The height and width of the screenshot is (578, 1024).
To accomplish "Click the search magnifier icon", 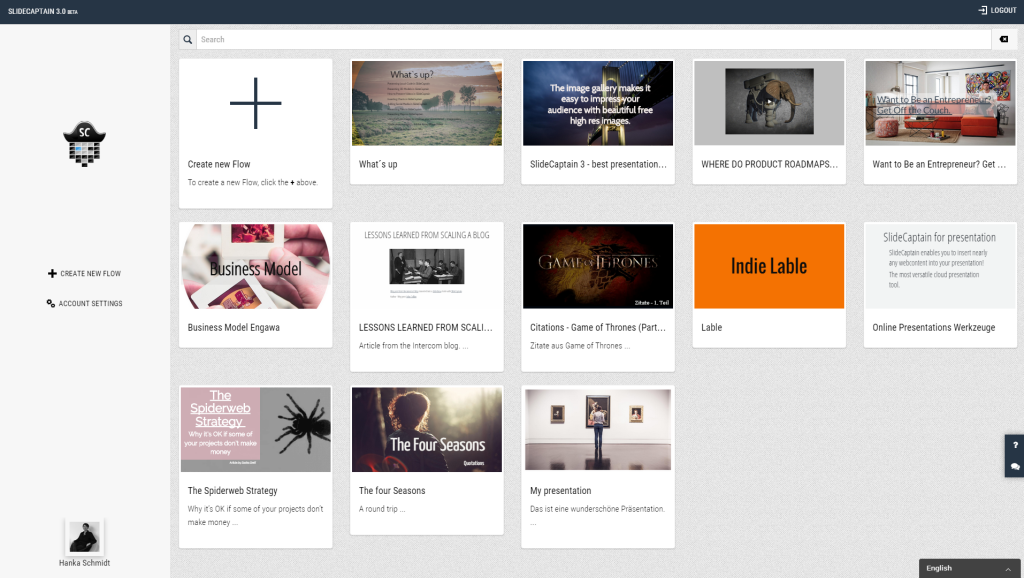I will click(188, 40).
